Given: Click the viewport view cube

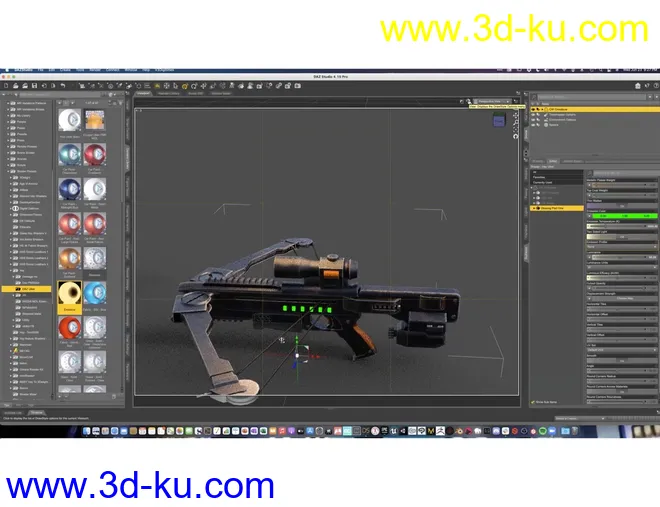Looking at the screenshot, I should [x=499, y=121].
